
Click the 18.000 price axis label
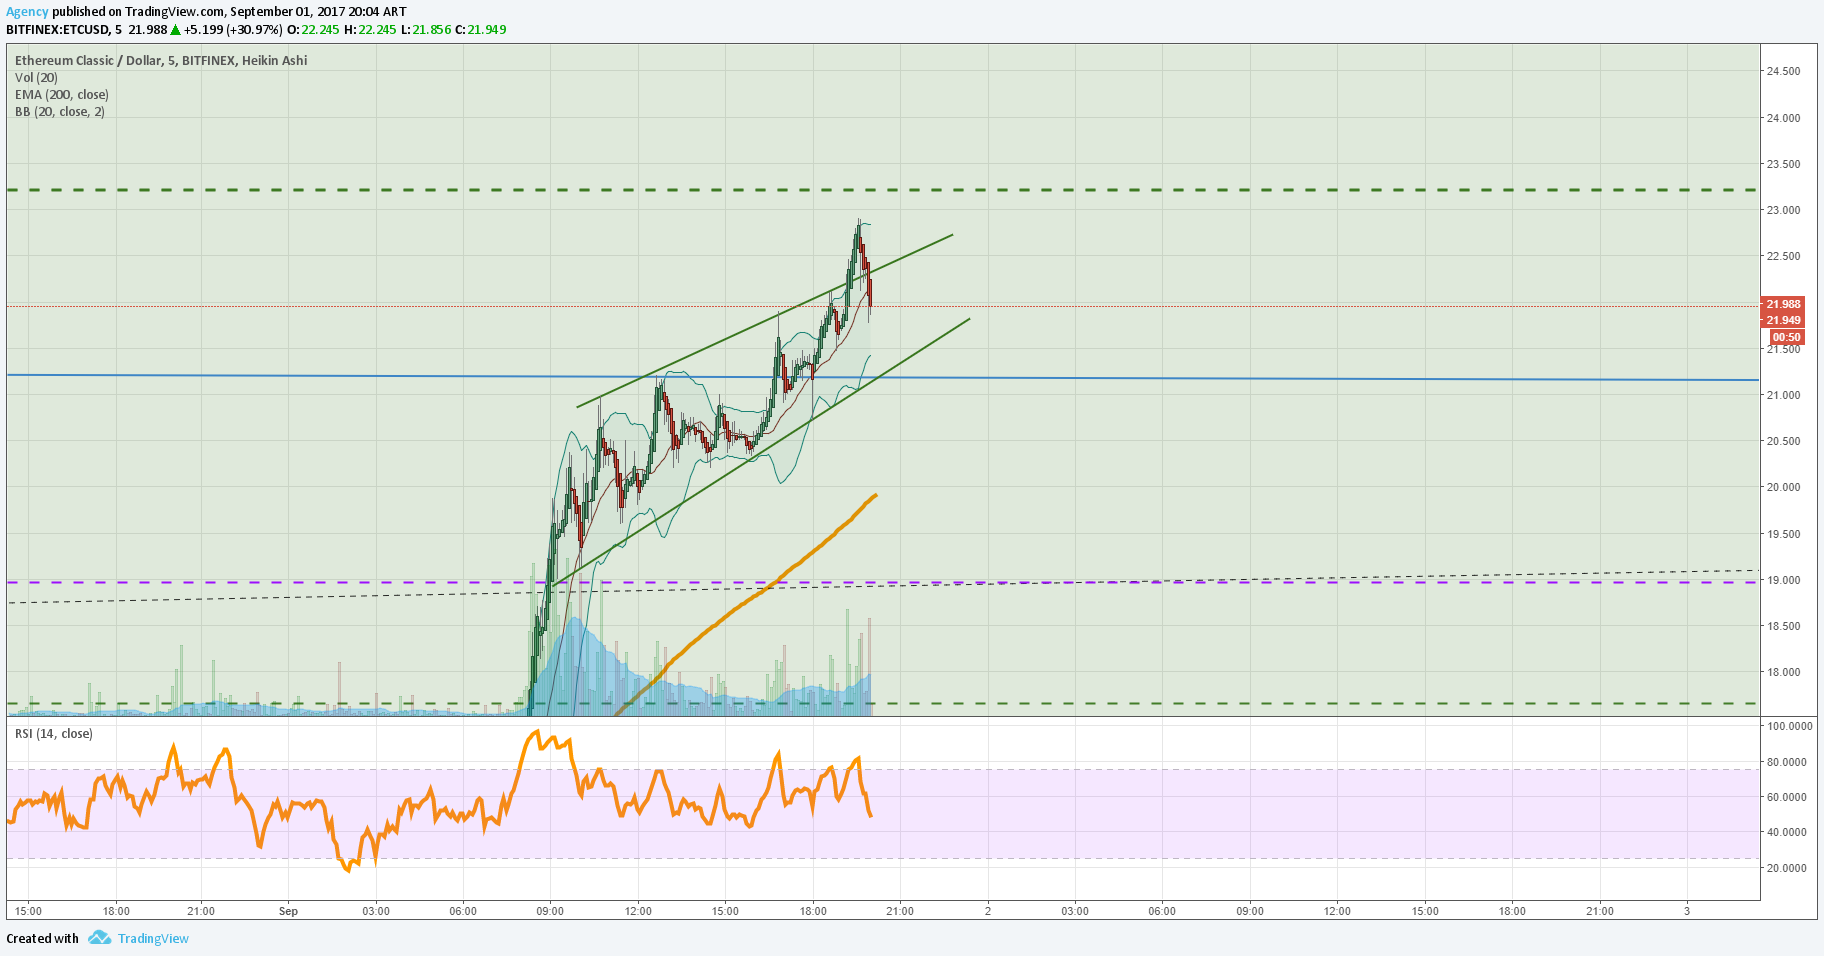coord(1783,672)
